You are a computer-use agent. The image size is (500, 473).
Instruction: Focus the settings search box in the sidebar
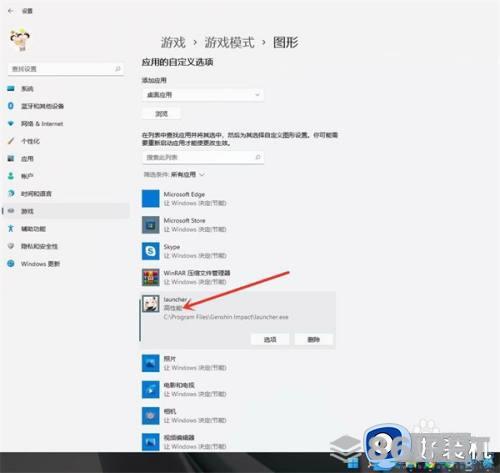[66, 69]
